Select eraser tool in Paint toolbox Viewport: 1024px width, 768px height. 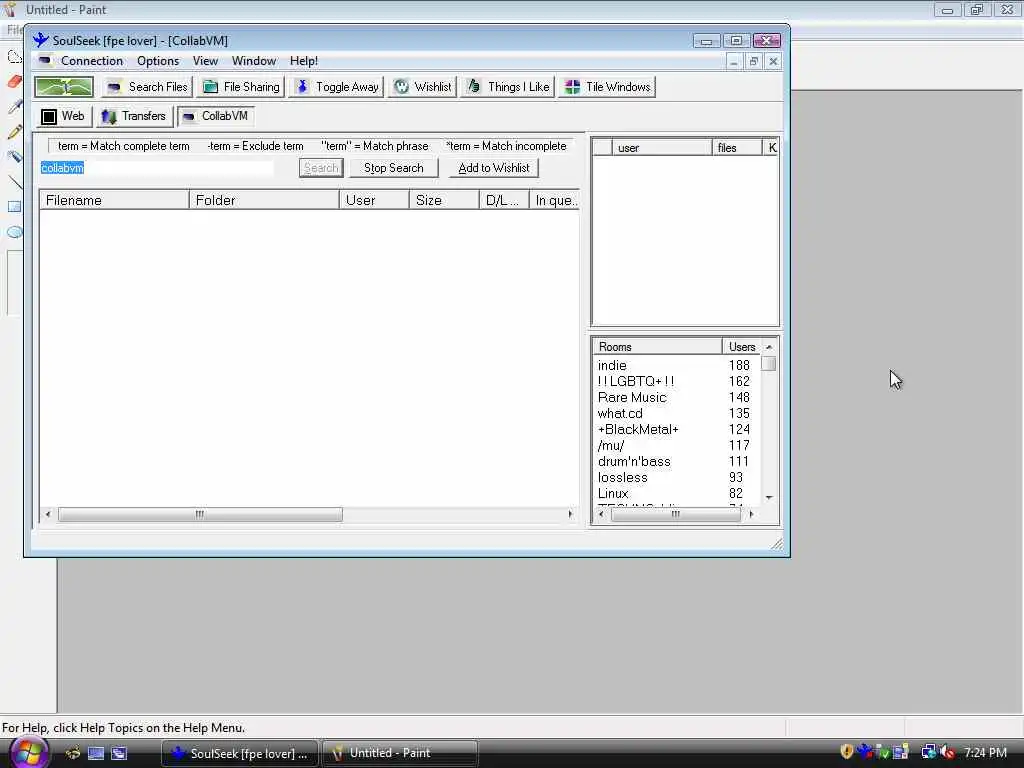[x=14, y=82]
